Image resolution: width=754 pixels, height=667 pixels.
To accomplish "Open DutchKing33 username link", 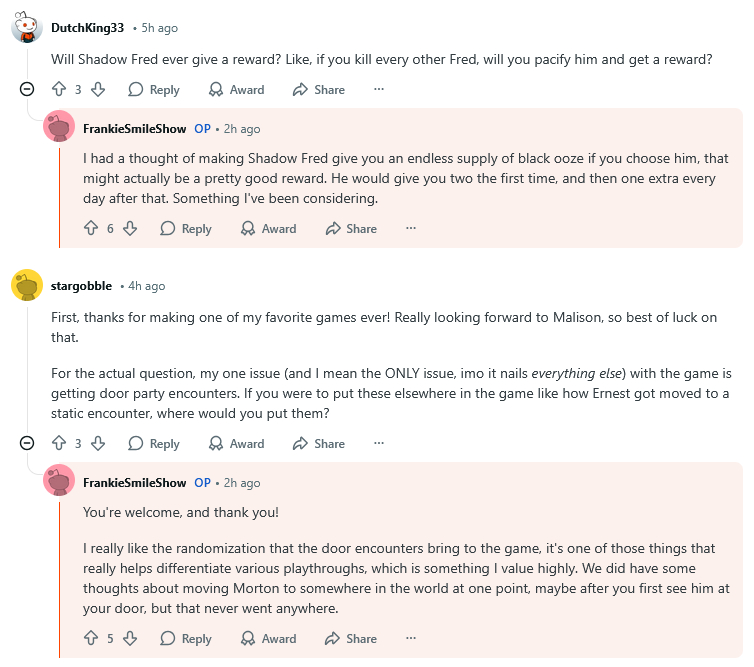I will coord(88,28).
